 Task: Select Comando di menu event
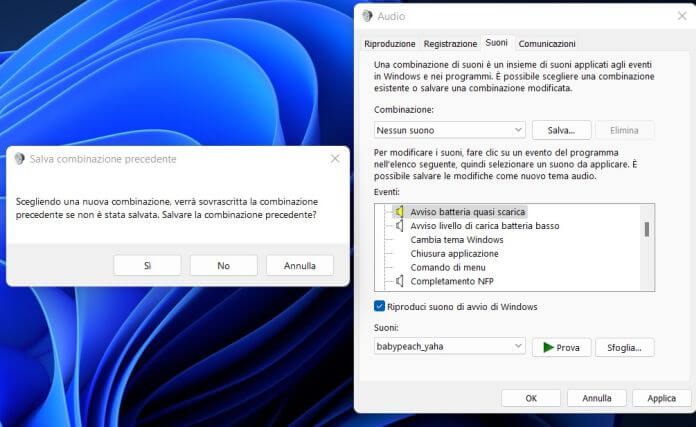448,267
